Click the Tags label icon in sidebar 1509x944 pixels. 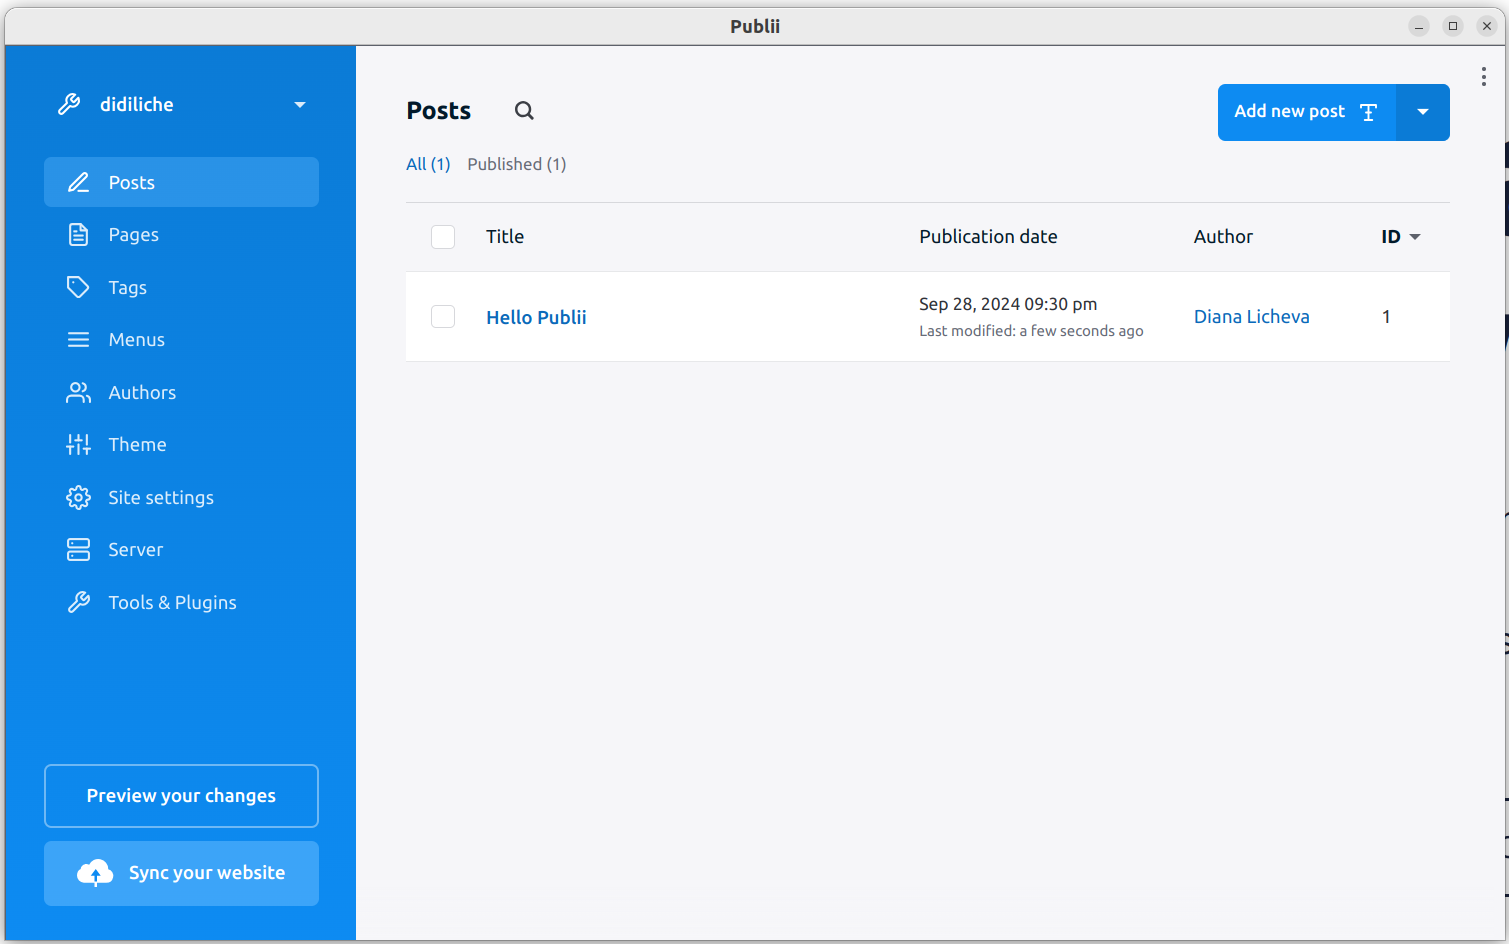(x=78, y=287)
